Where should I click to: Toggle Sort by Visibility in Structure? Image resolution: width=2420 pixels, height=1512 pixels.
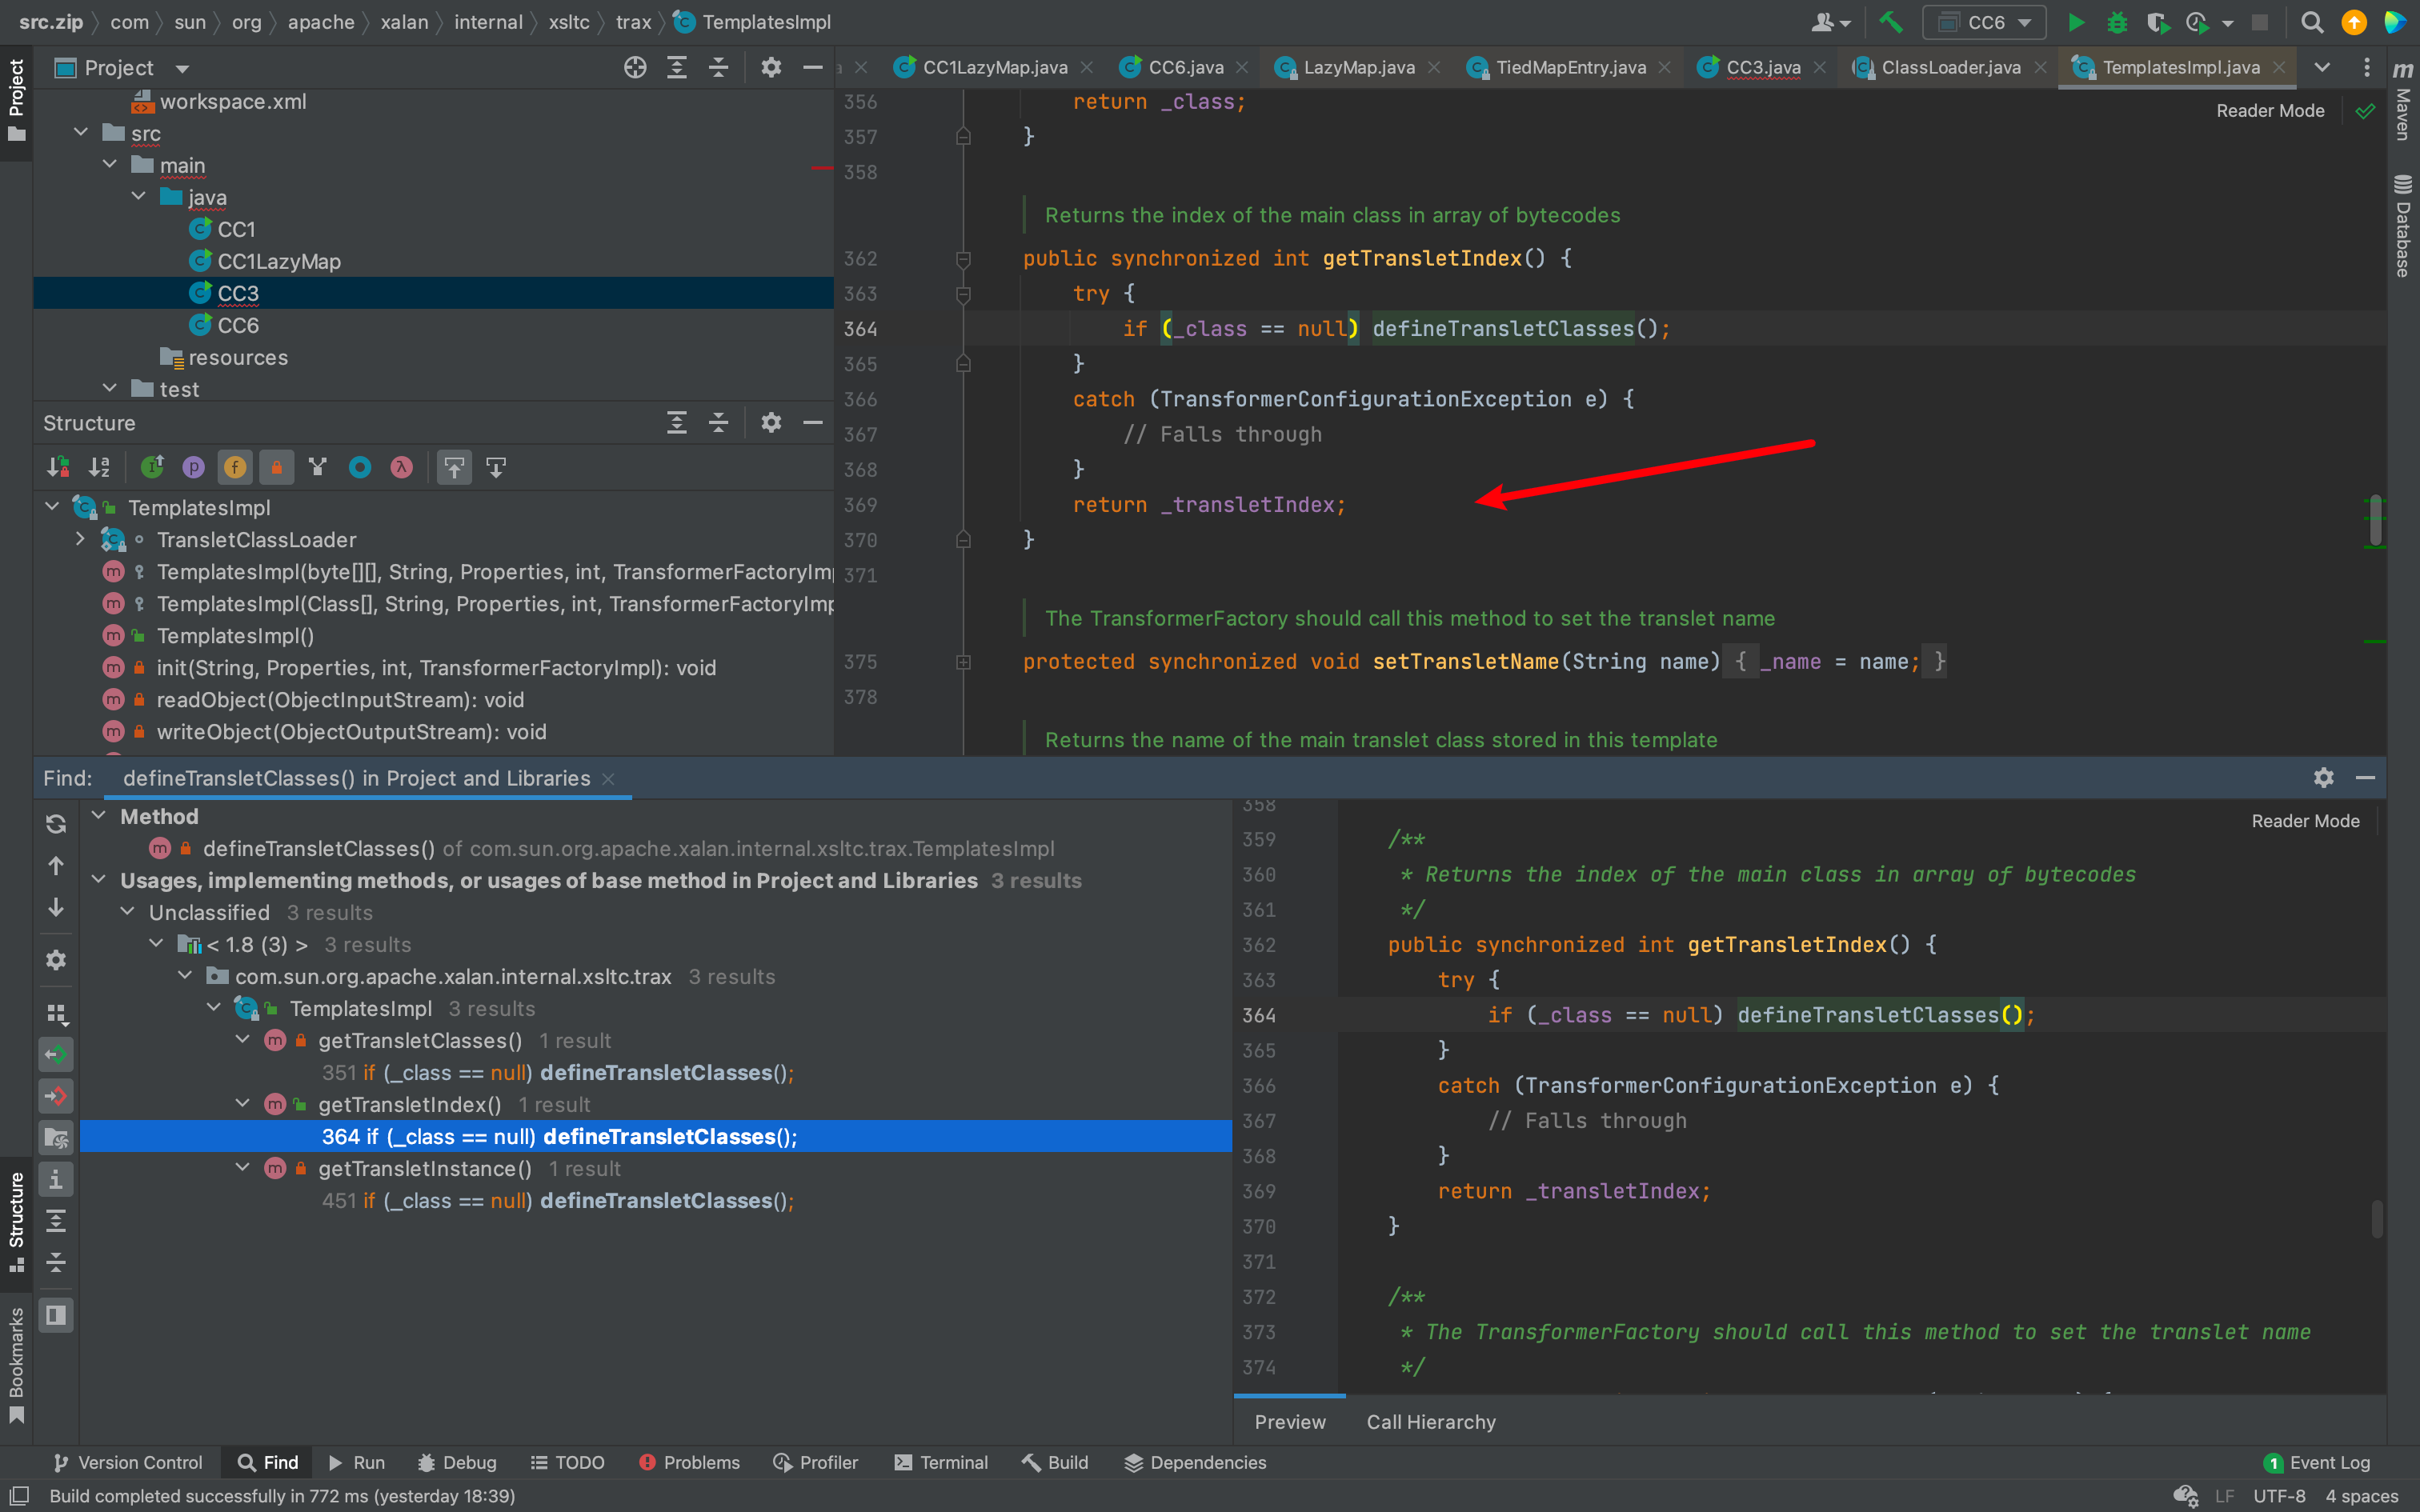tap(57, 467)
